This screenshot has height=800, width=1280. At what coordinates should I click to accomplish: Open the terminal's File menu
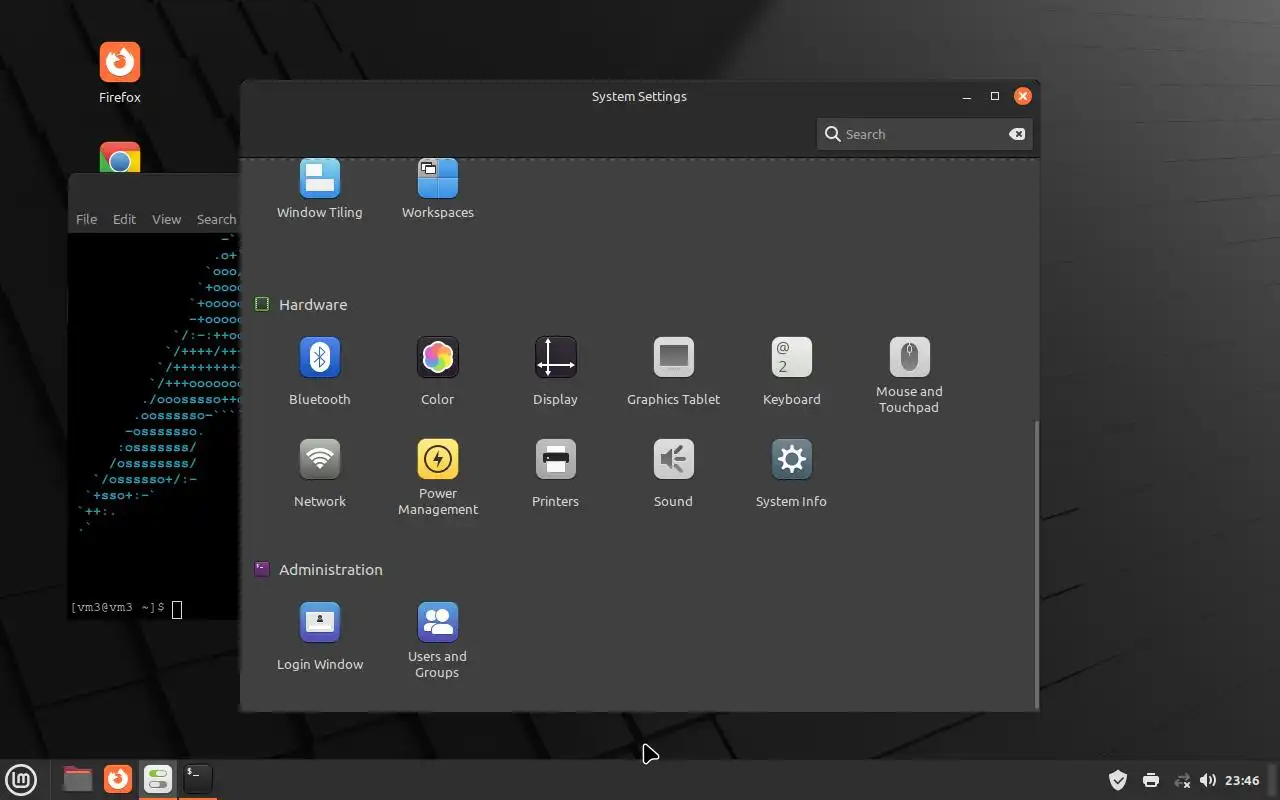[87, 219]
